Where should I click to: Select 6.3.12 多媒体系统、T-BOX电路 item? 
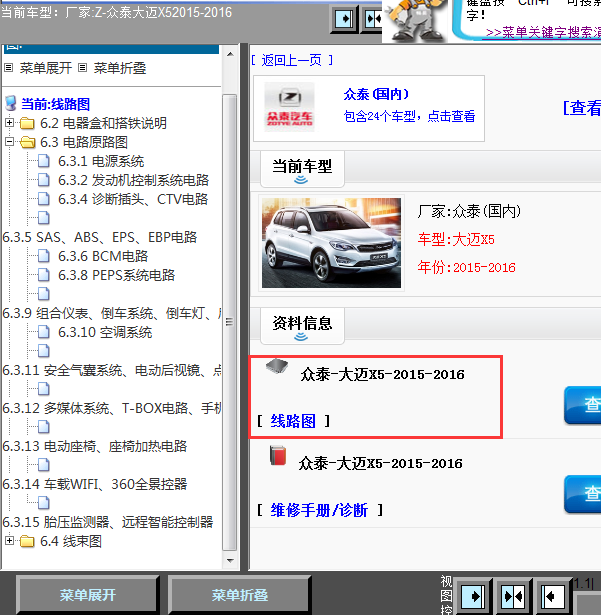(x=112, y=408)
